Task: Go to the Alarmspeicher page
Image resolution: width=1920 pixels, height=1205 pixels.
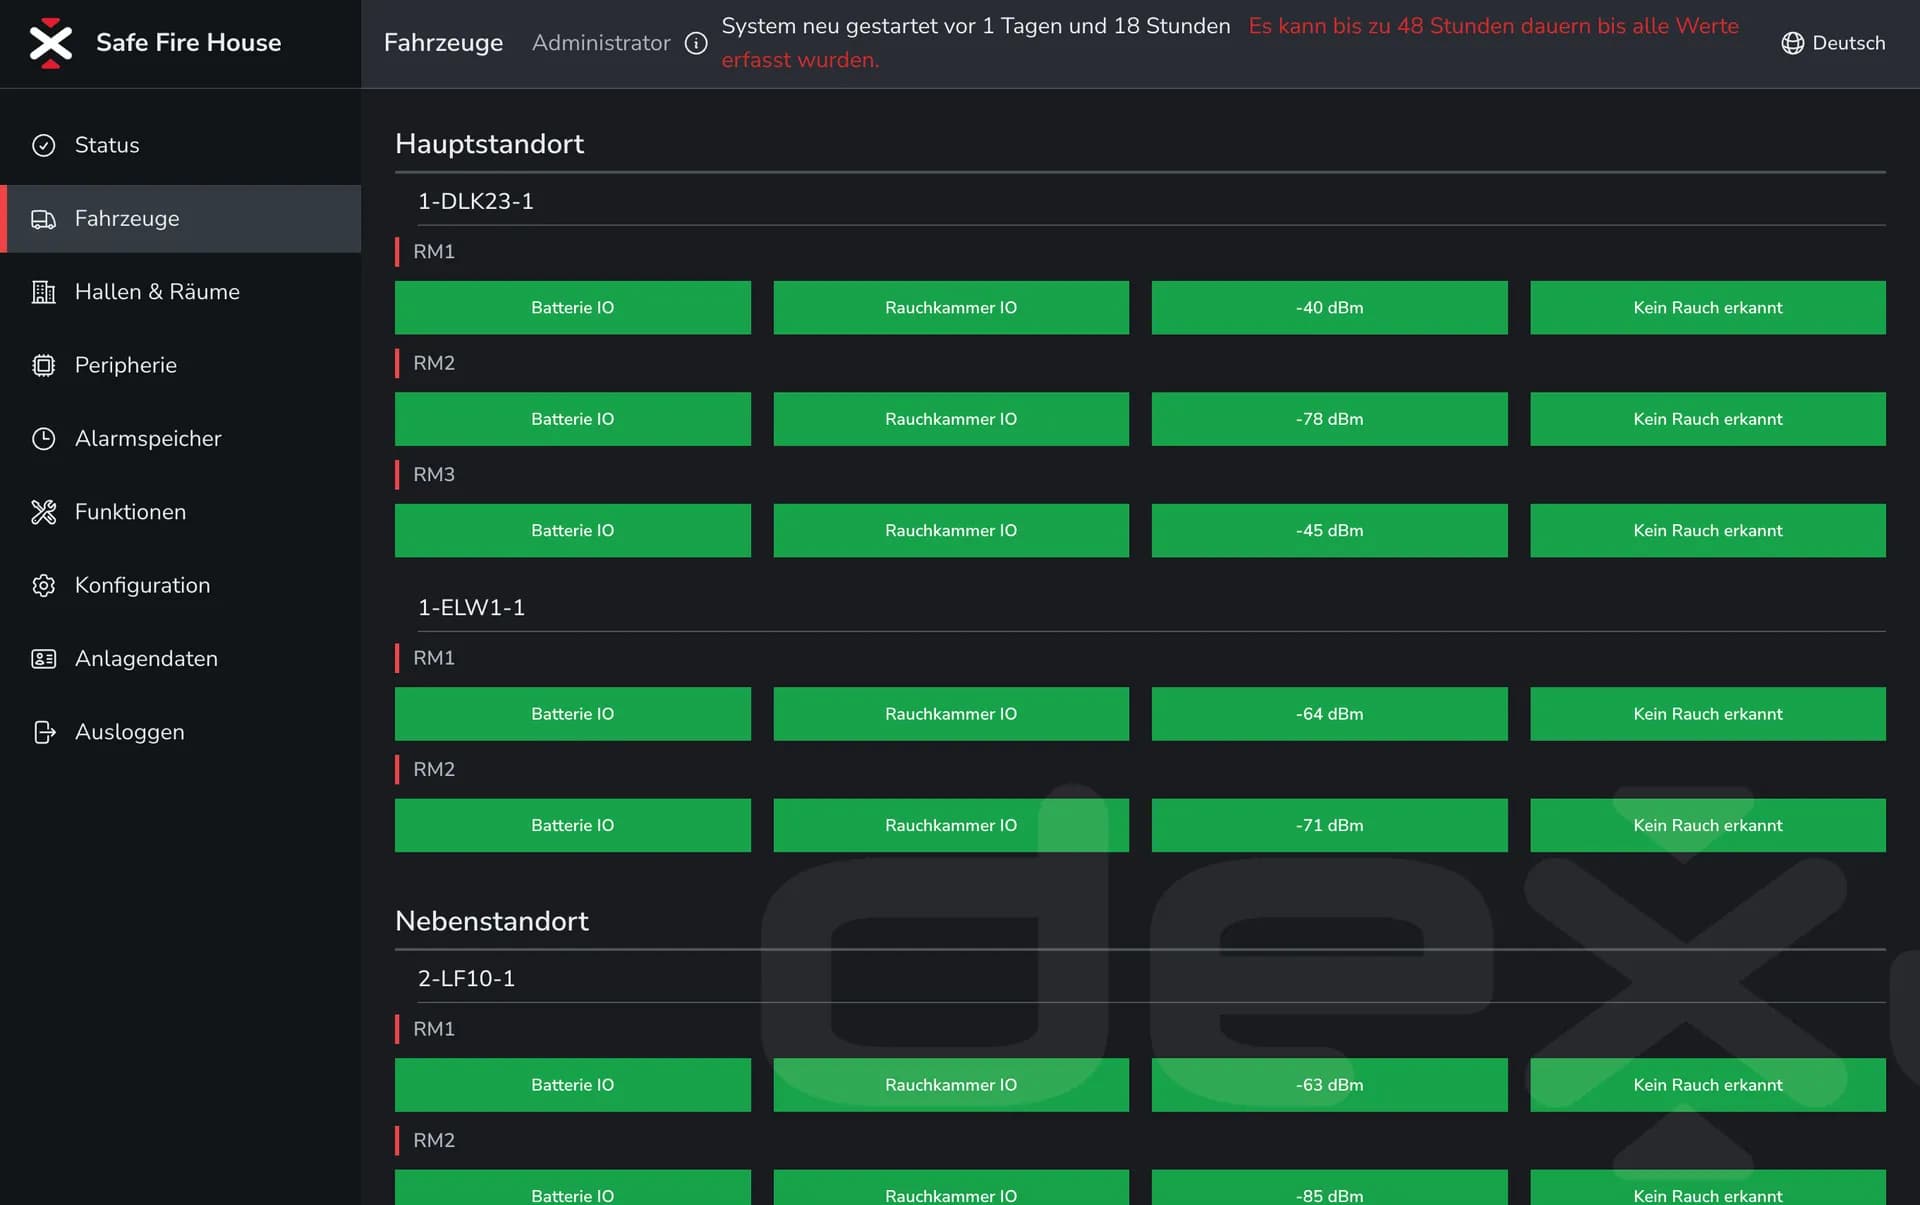Action: coord(148,438)
